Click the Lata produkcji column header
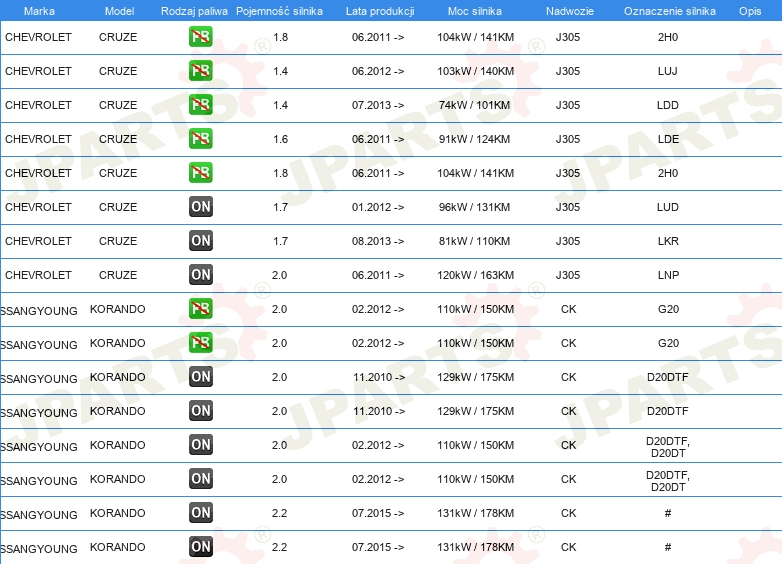 click(378, 10)
